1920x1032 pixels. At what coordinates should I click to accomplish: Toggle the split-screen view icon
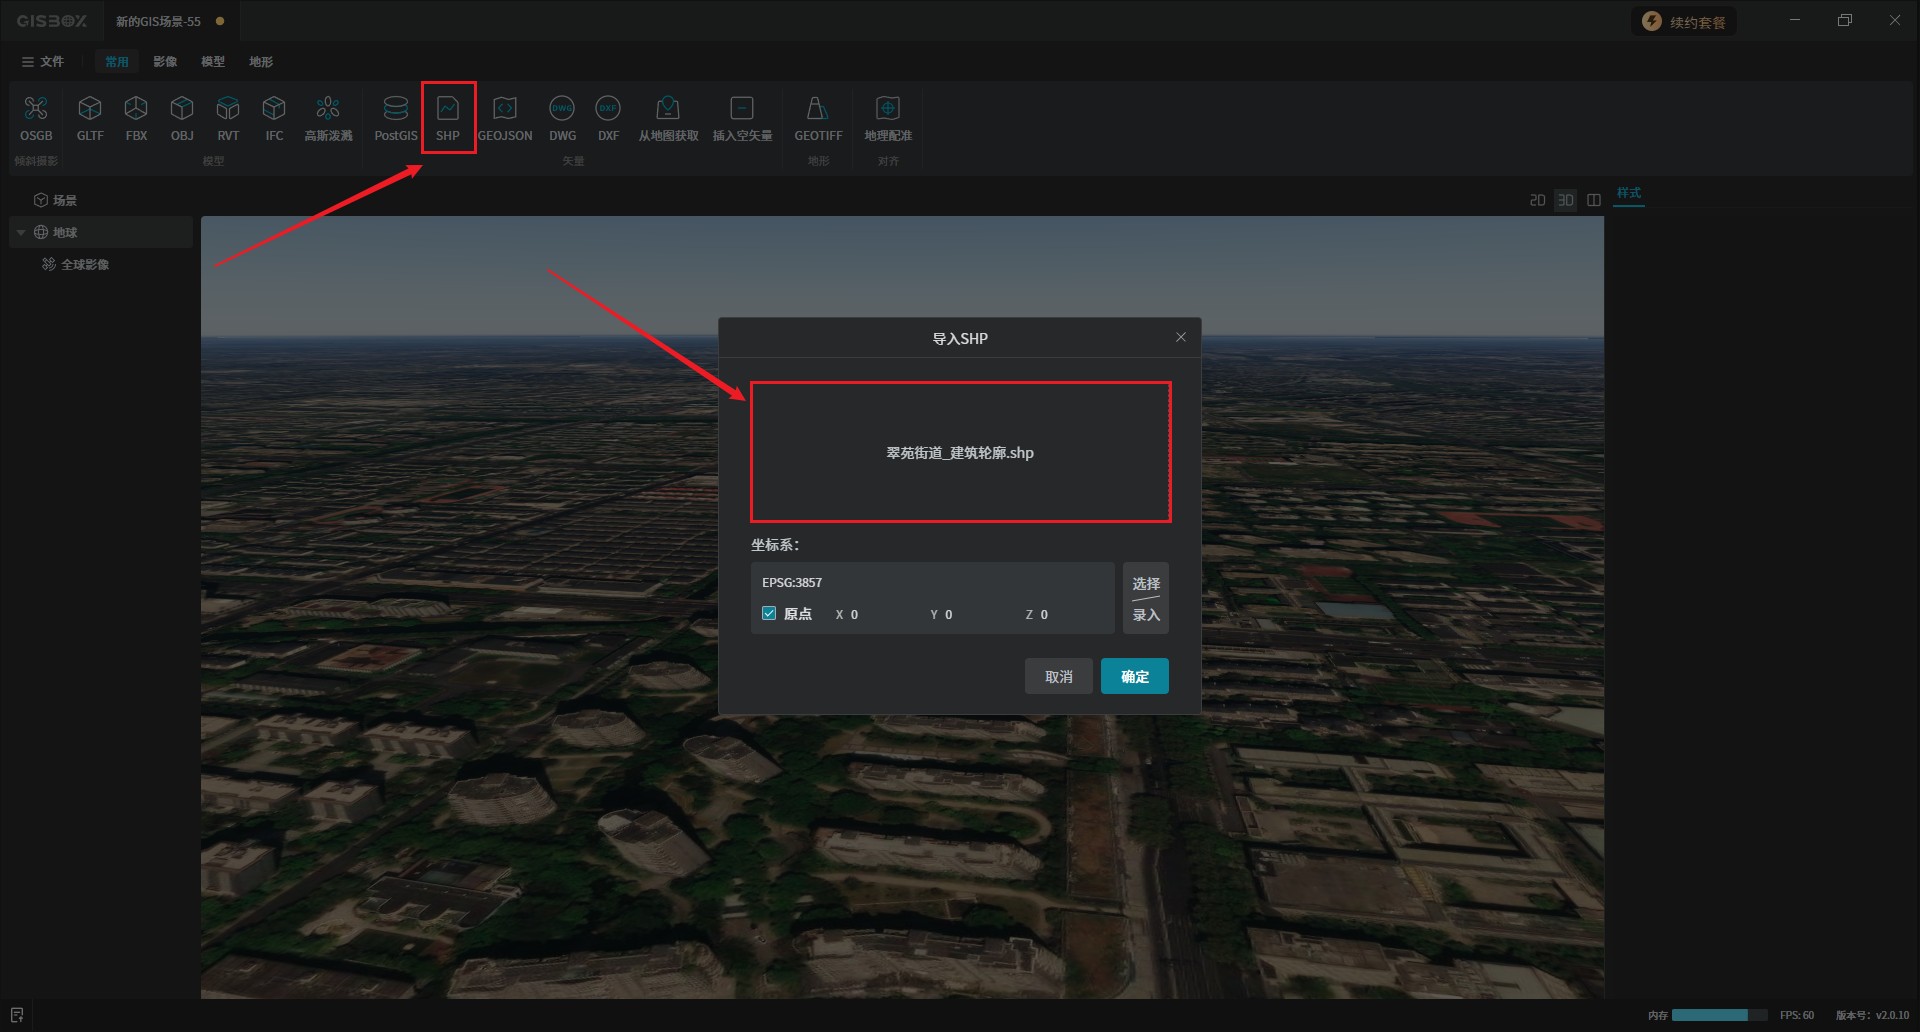[x=1594, y=201]
